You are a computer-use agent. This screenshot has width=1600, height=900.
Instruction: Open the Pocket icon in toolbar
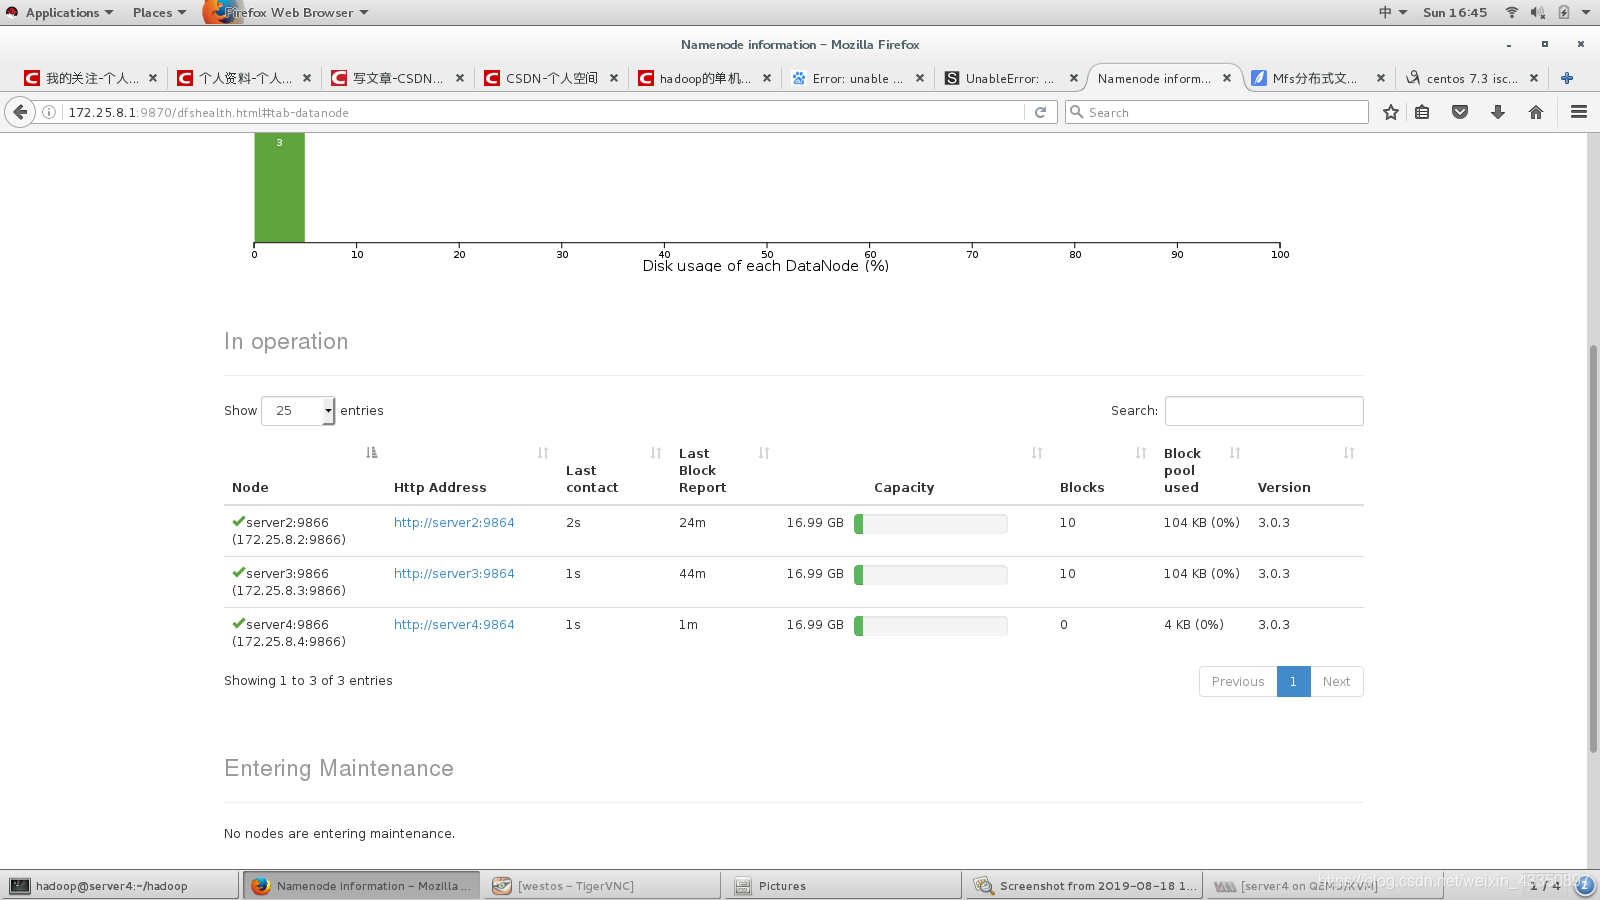[x=1460, y=112]
